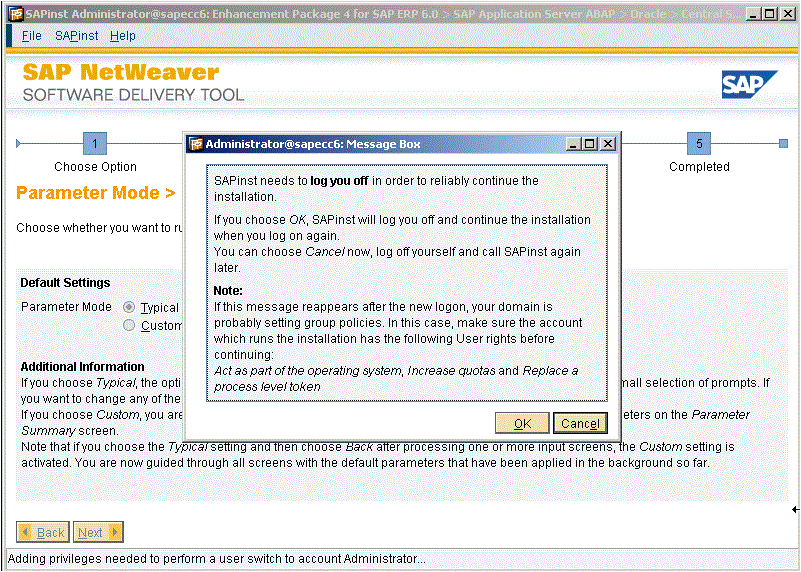Click the roadmap end square marker
This screenshot has width=801, height=572.
(783, 144)
